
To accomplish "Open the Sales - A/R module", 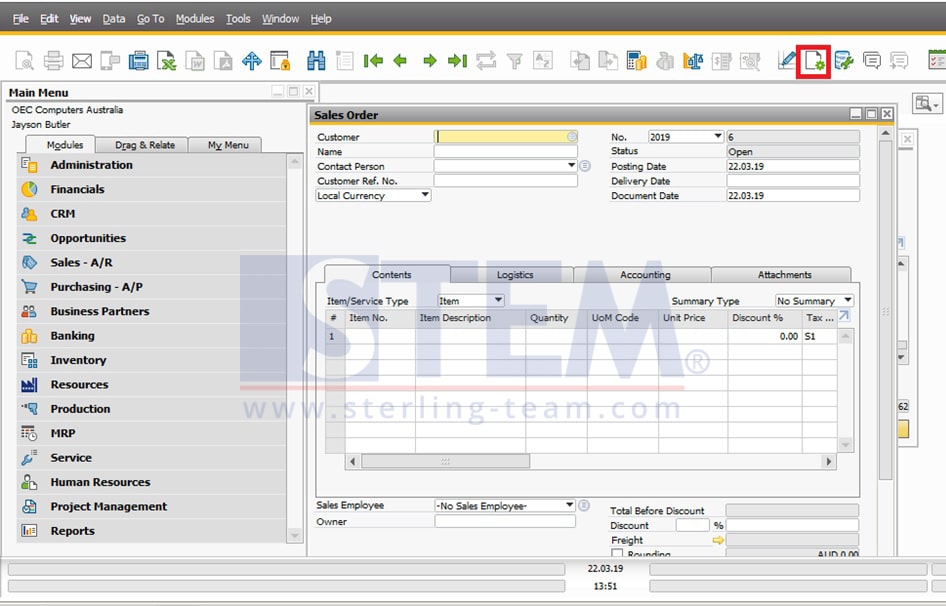I will (81, 263).
